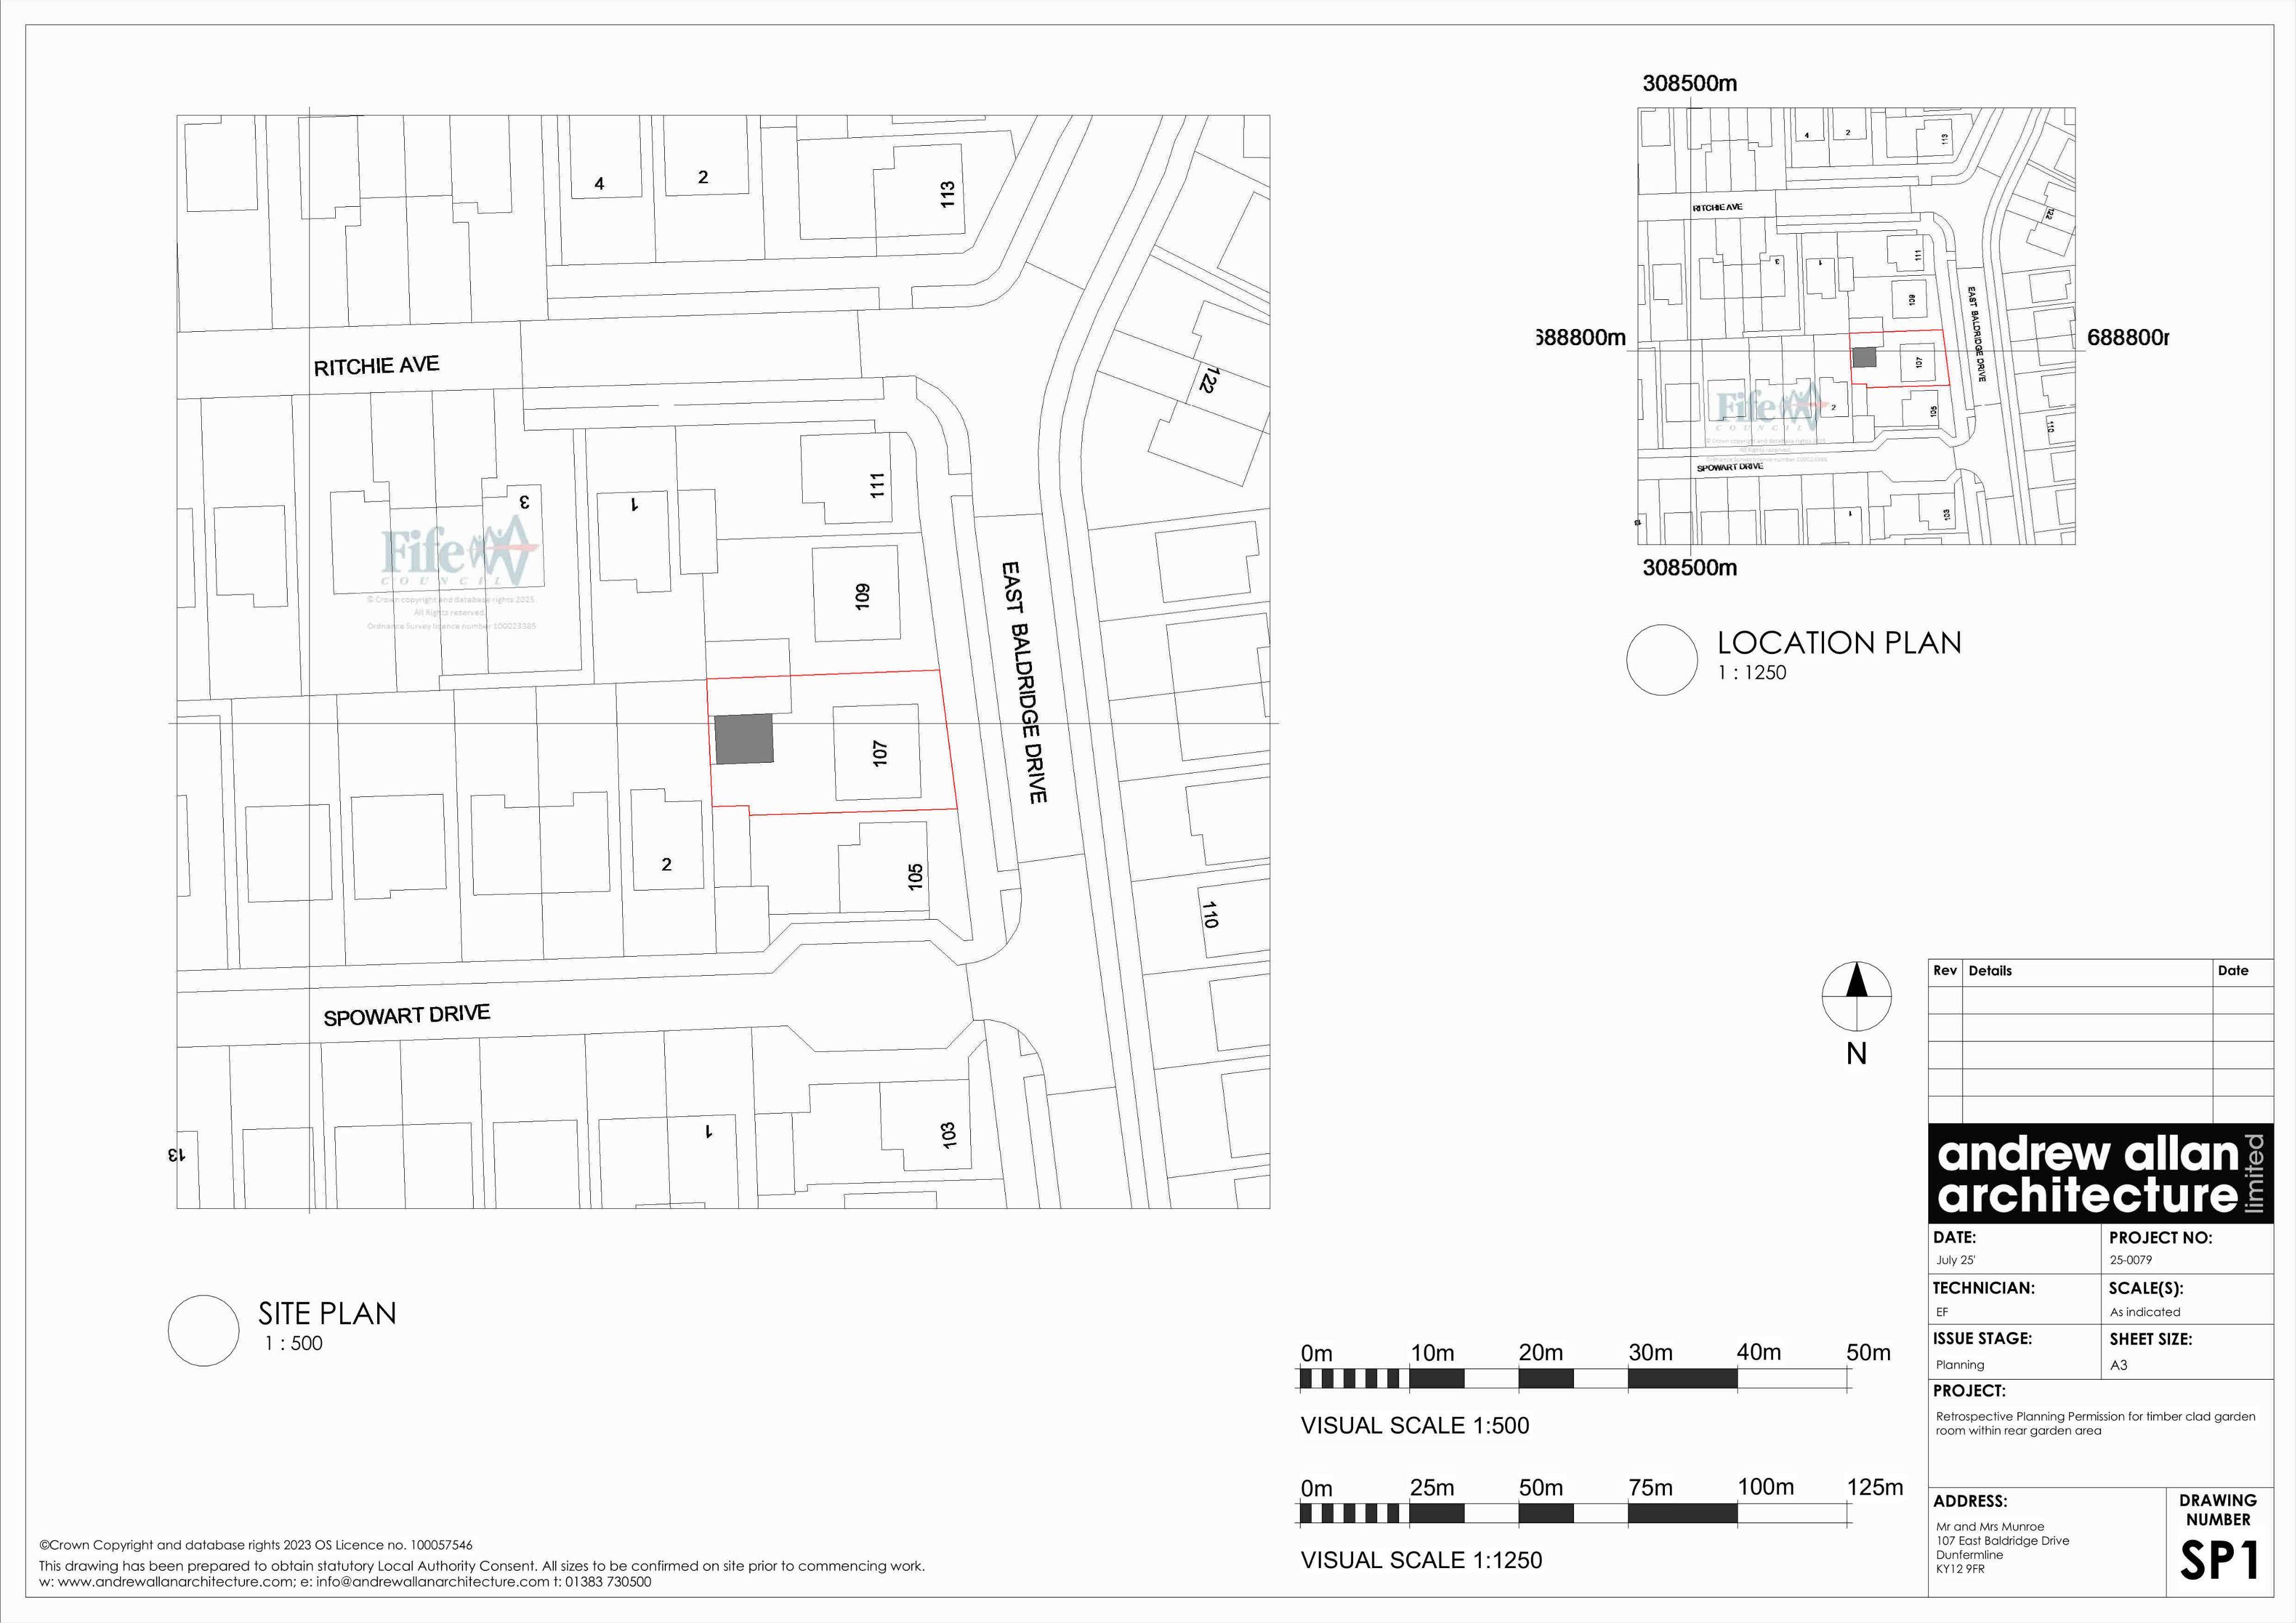Click the right-hand 688800m grid label
The height and width of the screenshot is (1623, 2296).
(2128, 338)
